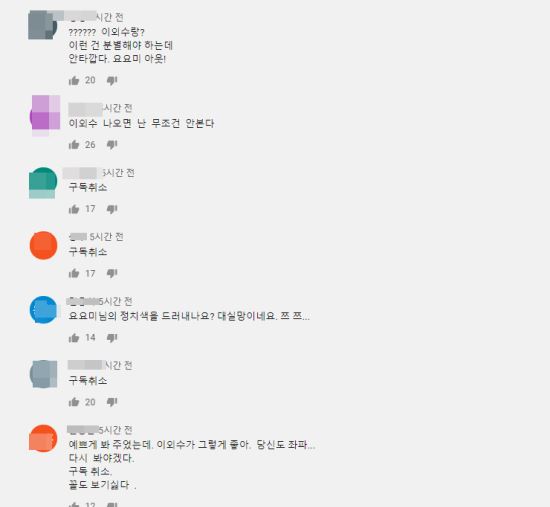
Task: Dislike the 이외수랑 요요미 아웃 comment
Action: [x=112, y=81]
